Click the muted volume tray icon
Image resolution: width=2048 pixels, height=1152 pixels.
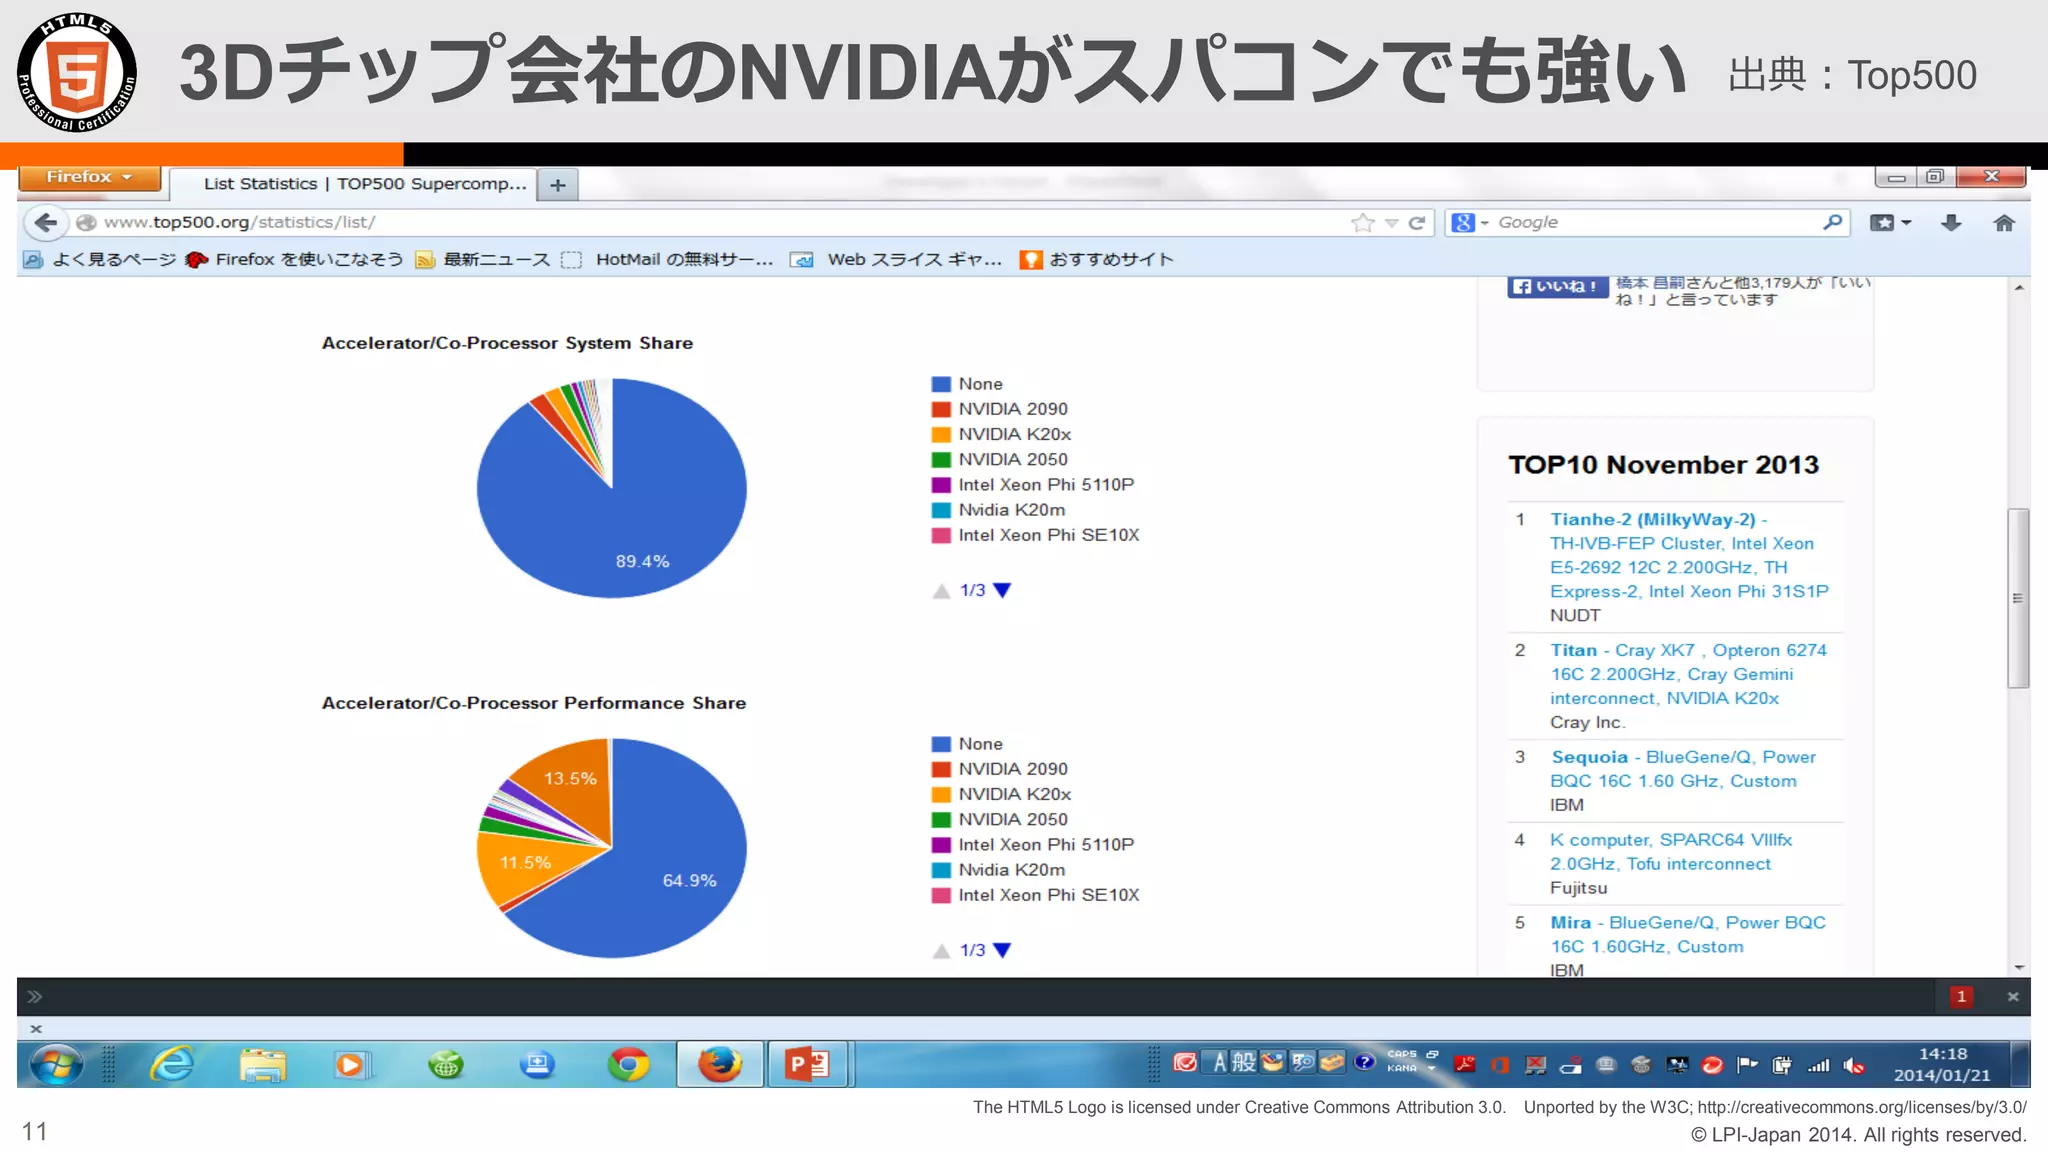click(x=1854, y=1066)
